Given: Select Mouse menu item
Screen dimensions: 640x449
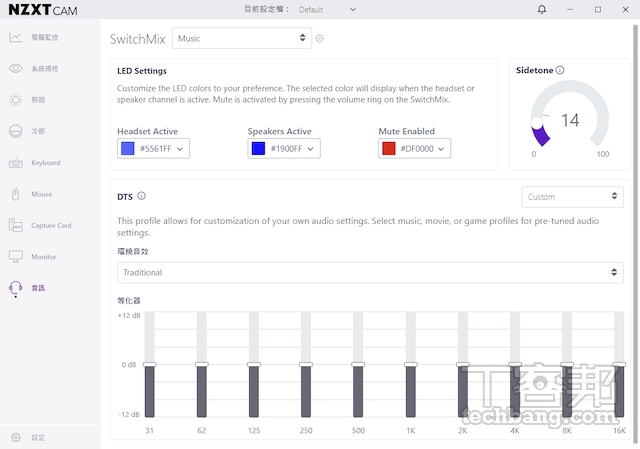Looking at the screenshot, I should point(42,194).
